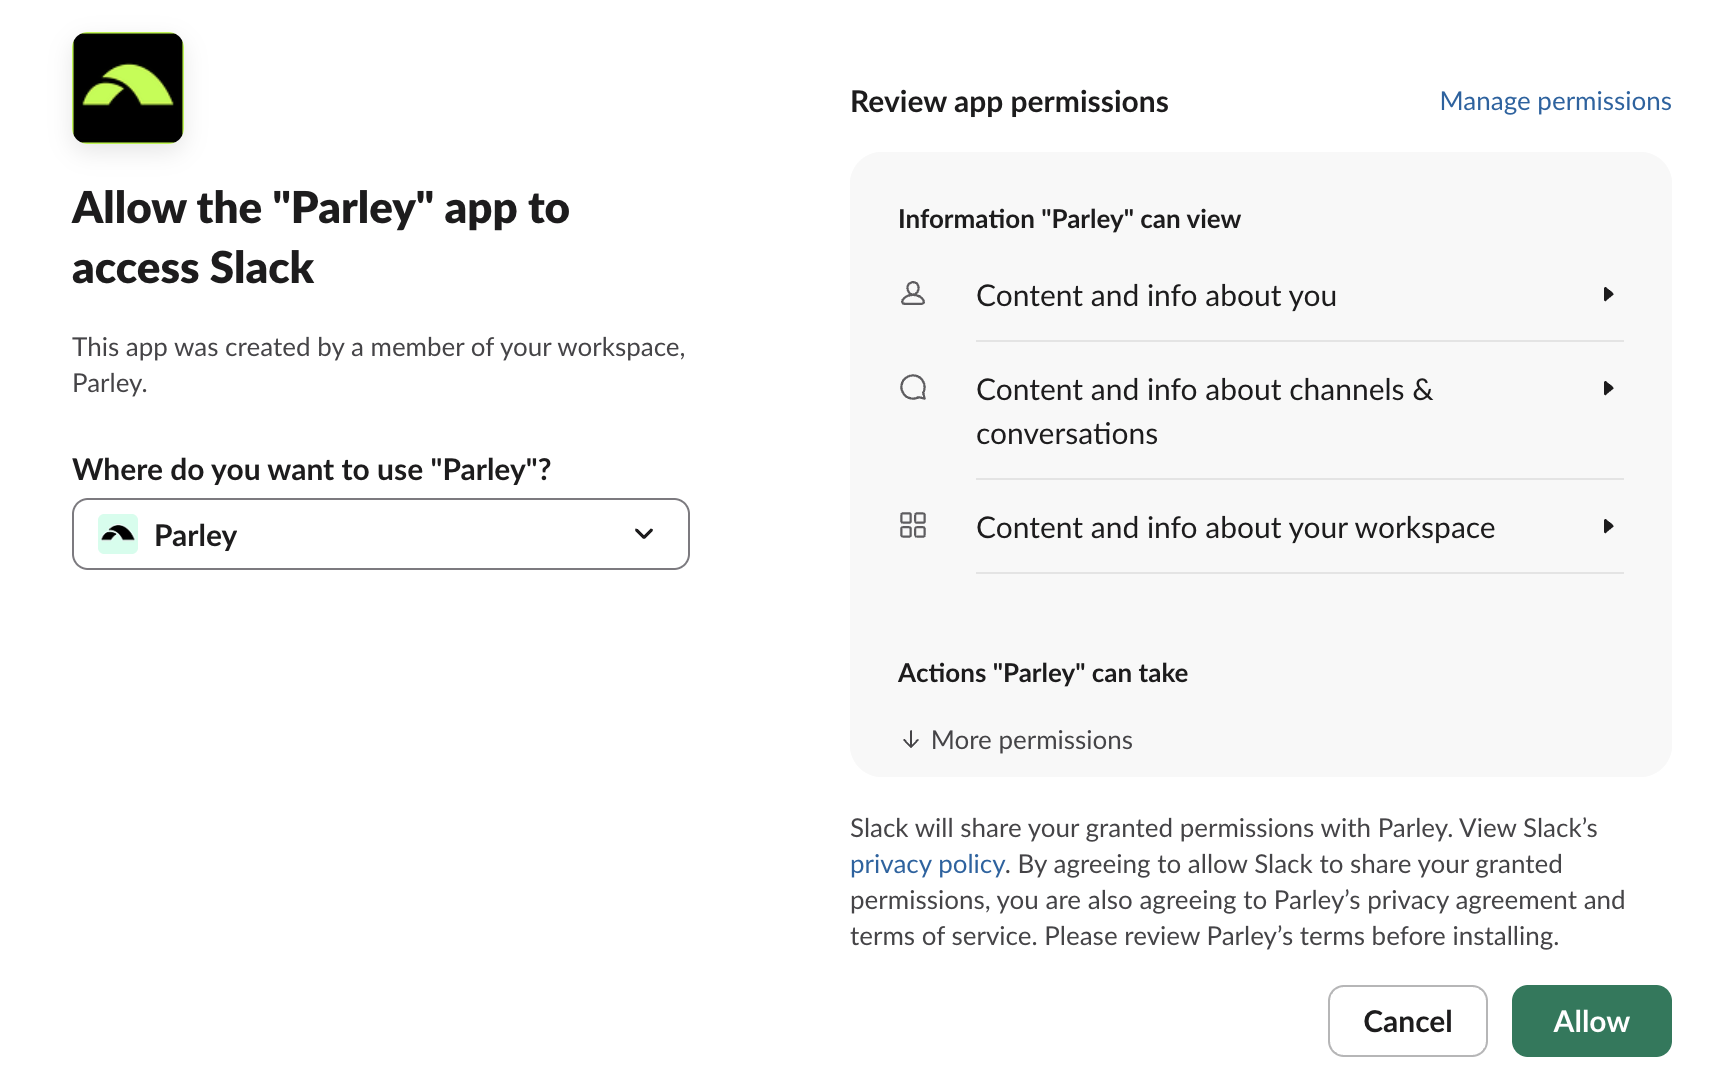Allow Parley to access Slack
Viewport: 1720px width, 1090px height.
pyautogui.click(x=1592, y=1021)
